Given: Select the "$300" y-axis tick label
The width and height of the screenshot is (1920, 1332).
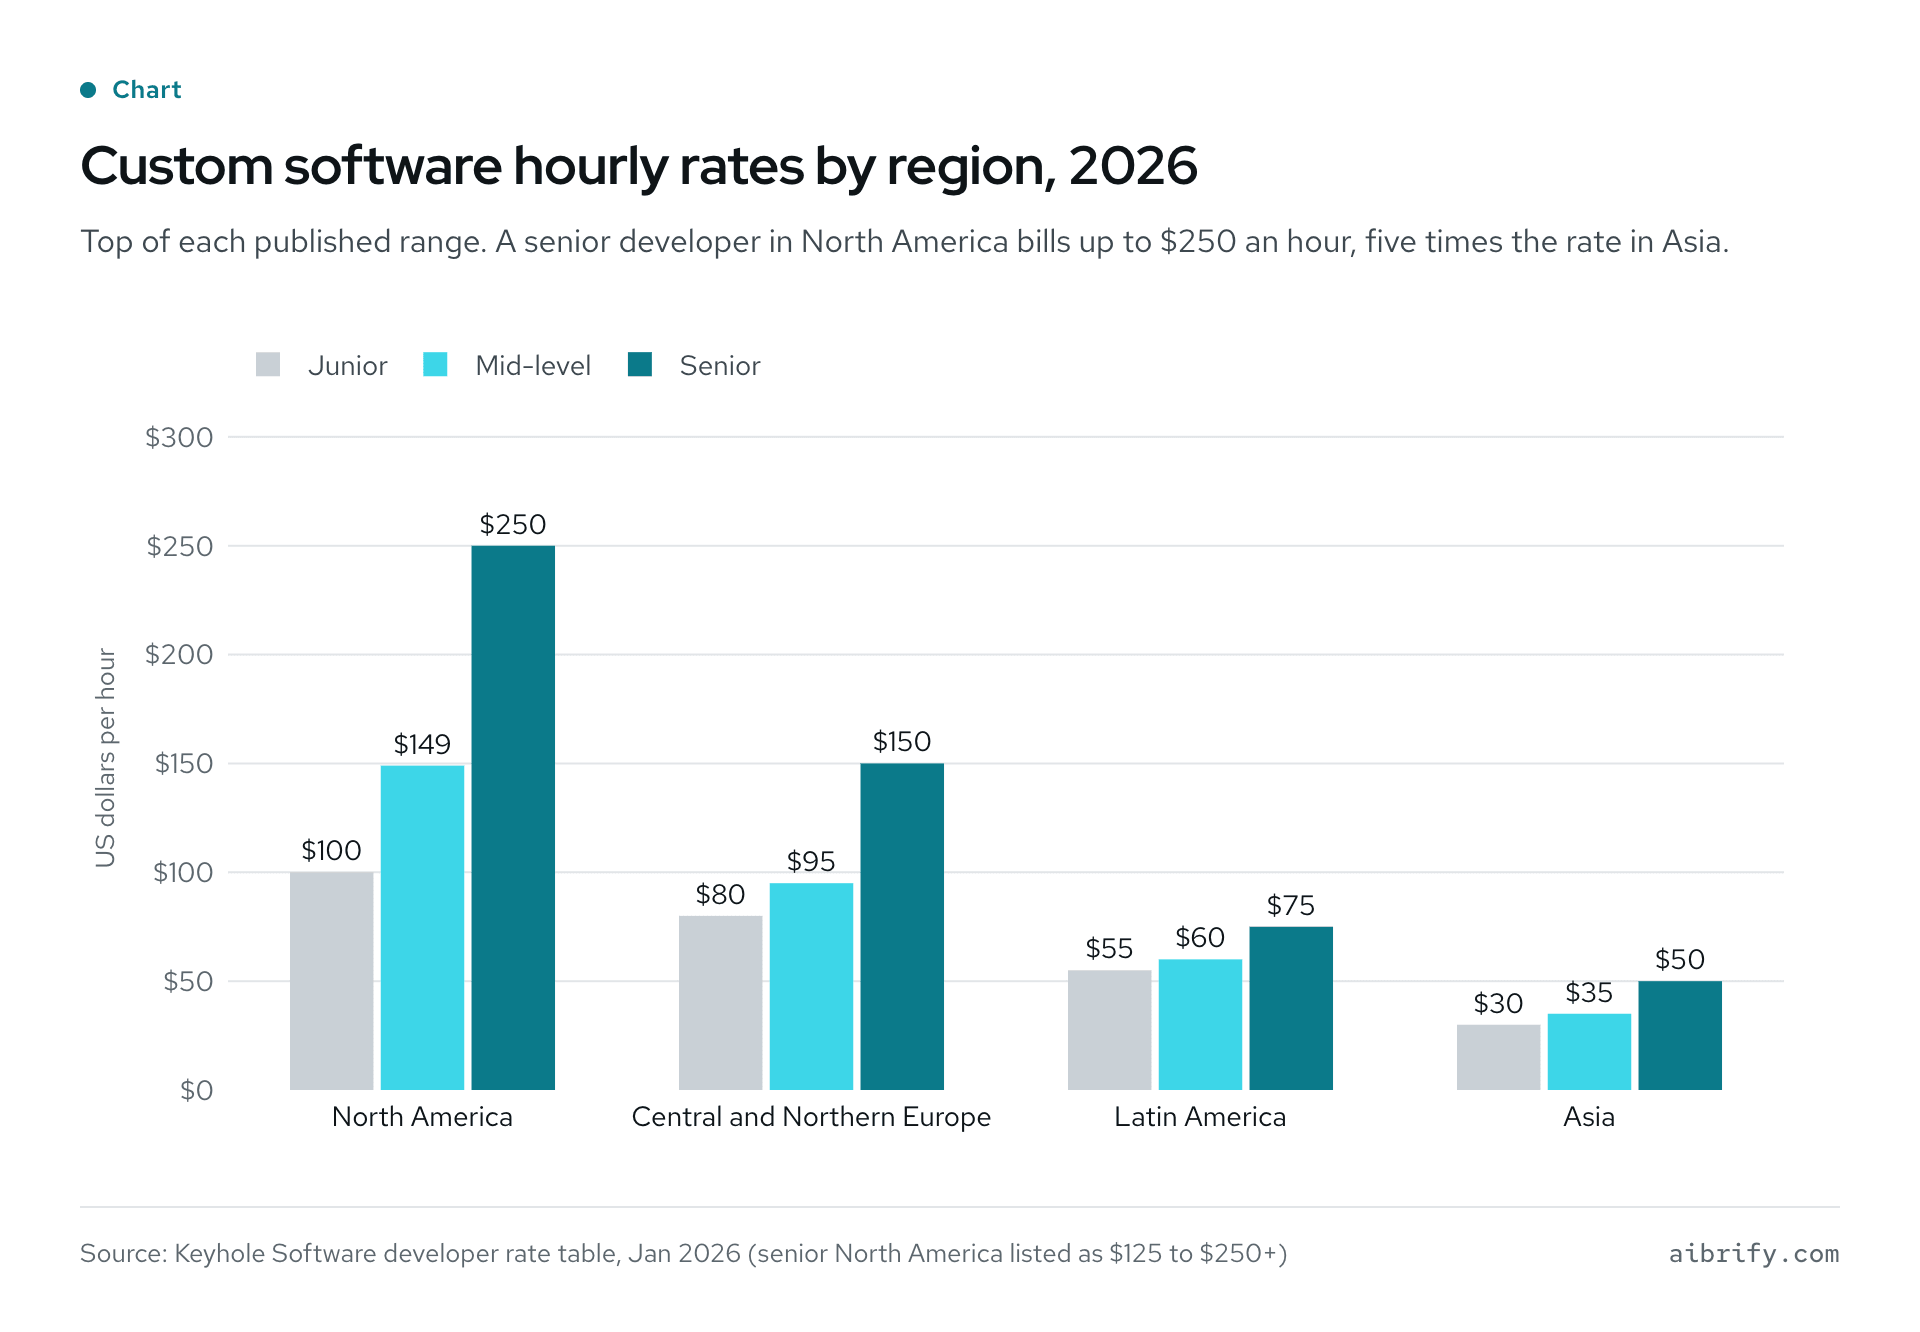Looking at the screenshot, I should [179, 437].
